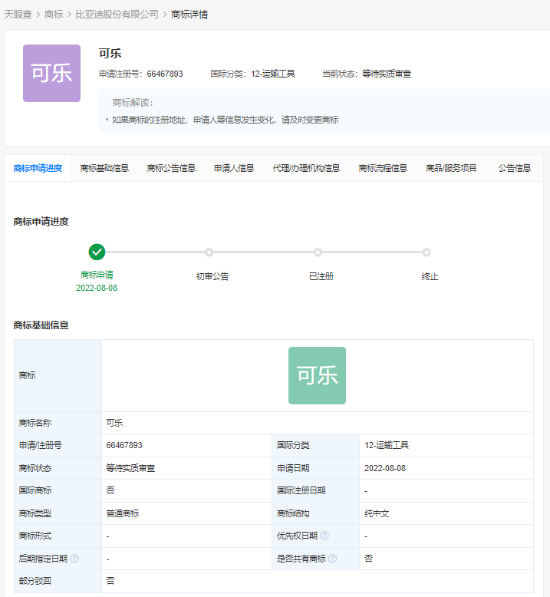Click 普通商标 in the 商标类型 row

click(123, 513)
